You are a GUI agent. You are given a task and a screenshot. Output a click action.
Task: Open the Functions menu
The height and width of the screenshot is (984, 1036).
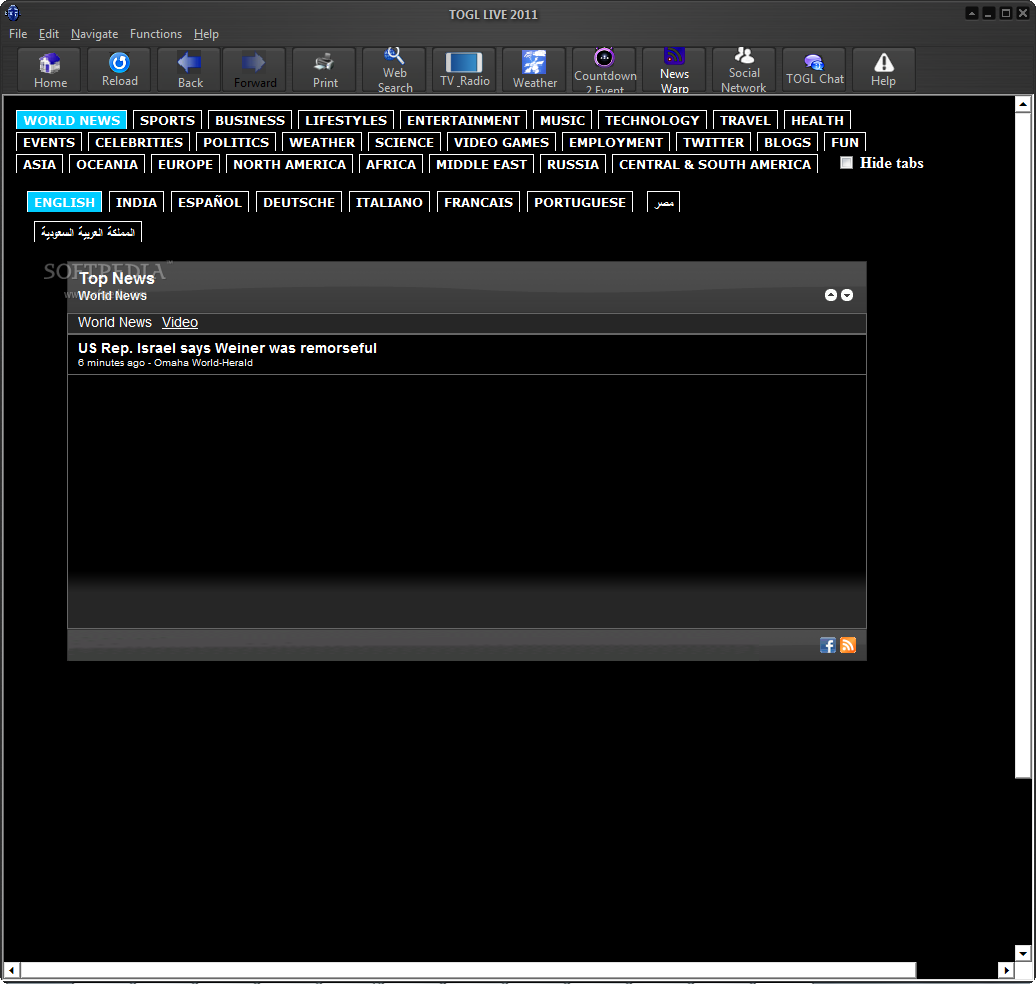coord(156,34)
